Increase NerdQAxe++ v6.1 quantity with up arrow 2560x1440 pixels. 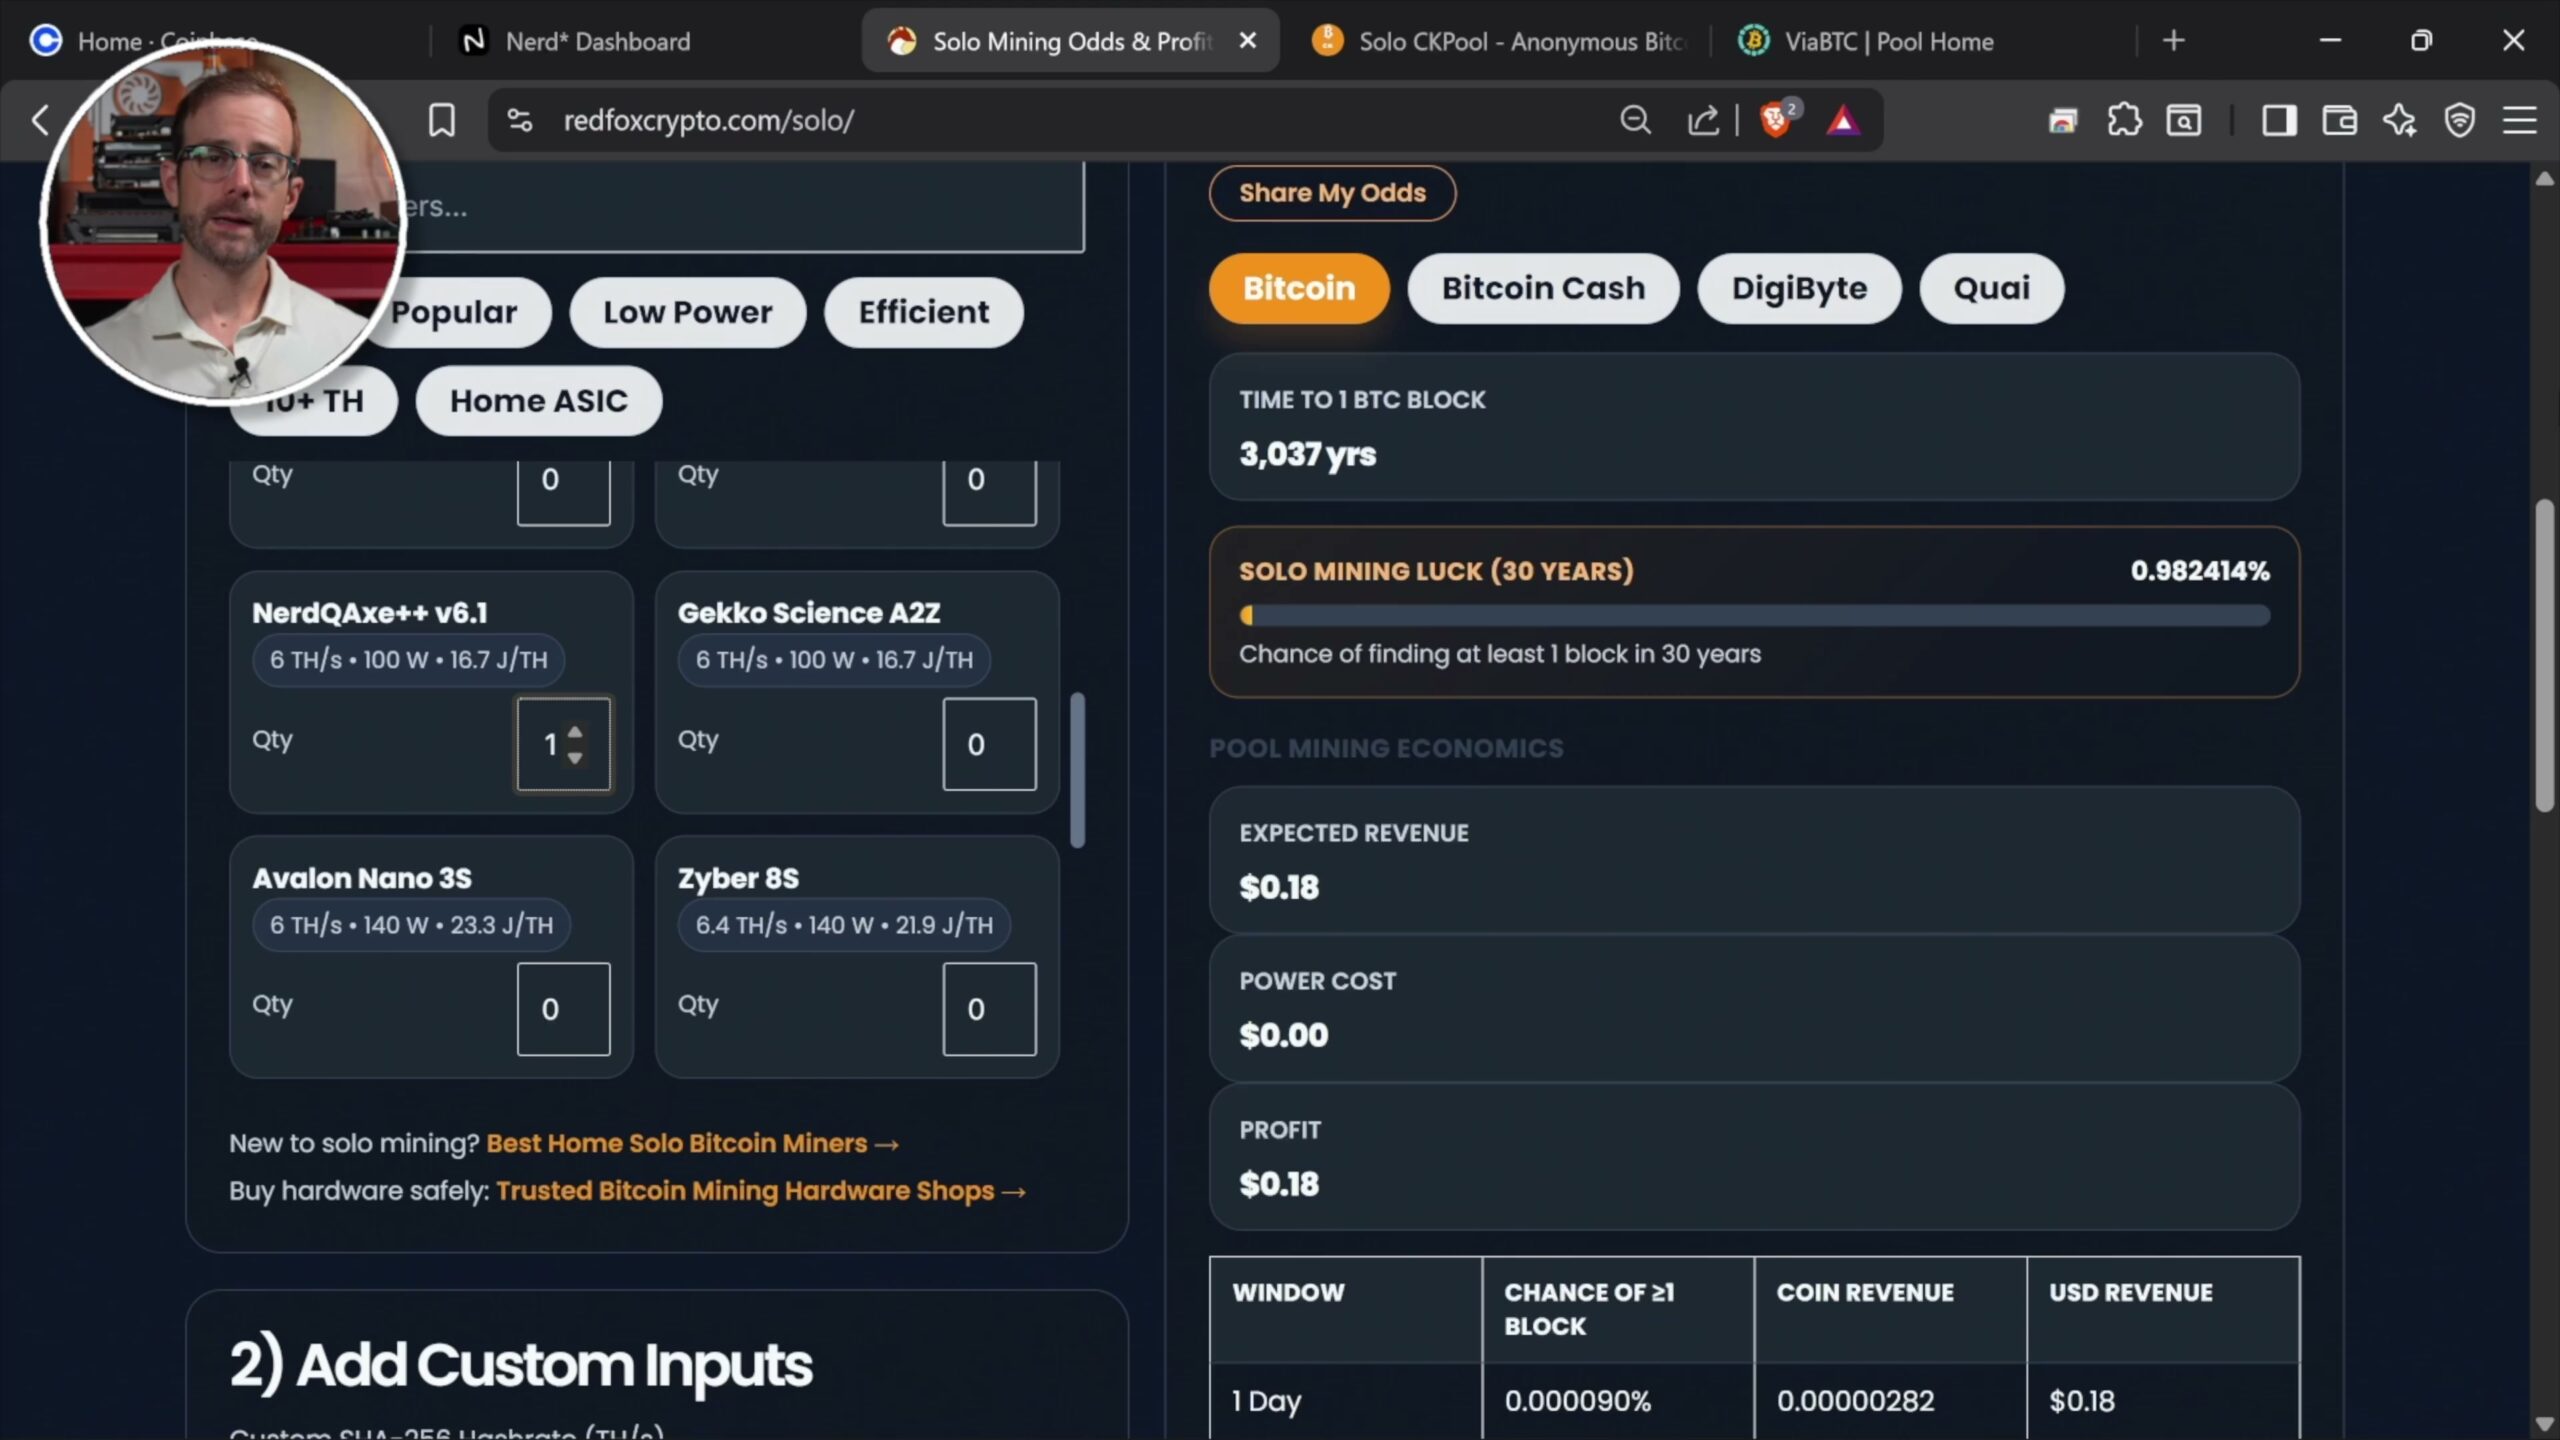574,732
